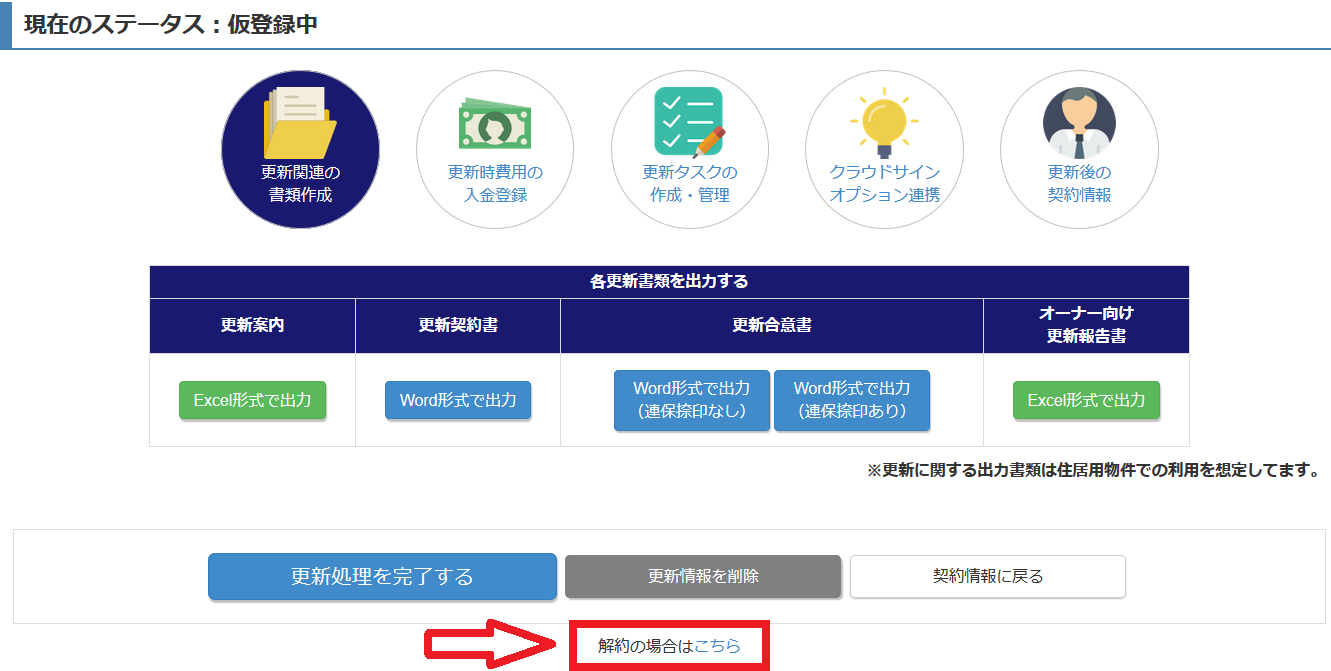Screen dimensions: 1331x671
Task: Click the ※更新に関する出力書類 note text
Action: pos(1093,470)
